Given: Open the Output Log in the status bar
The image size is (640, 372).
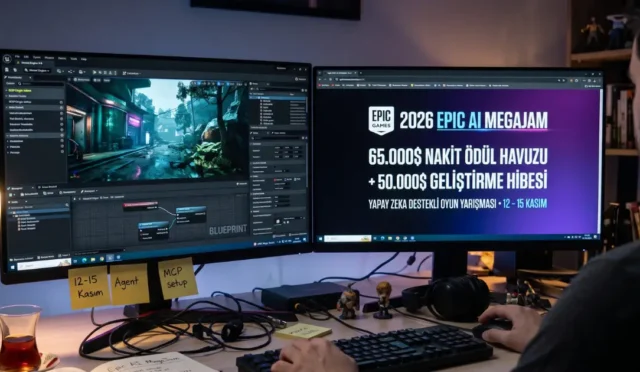Looking at the screenshot, I should point(45,257).
